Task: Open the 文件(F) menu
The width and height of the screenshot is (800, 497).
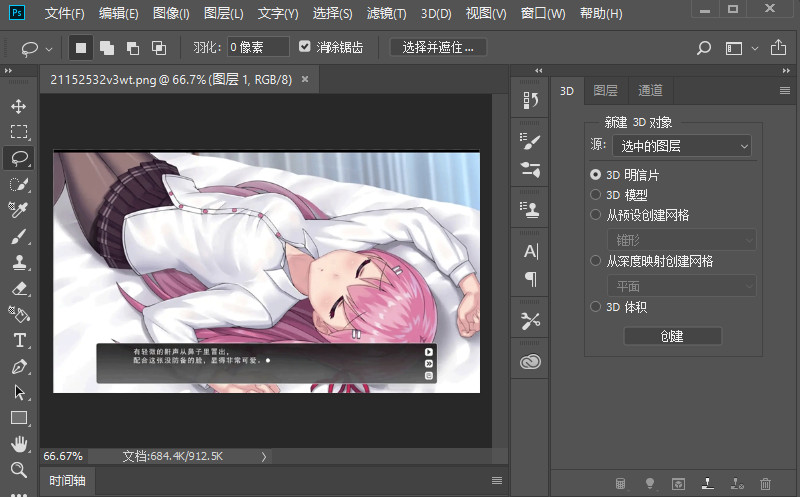Action: [x=64, y=13]
